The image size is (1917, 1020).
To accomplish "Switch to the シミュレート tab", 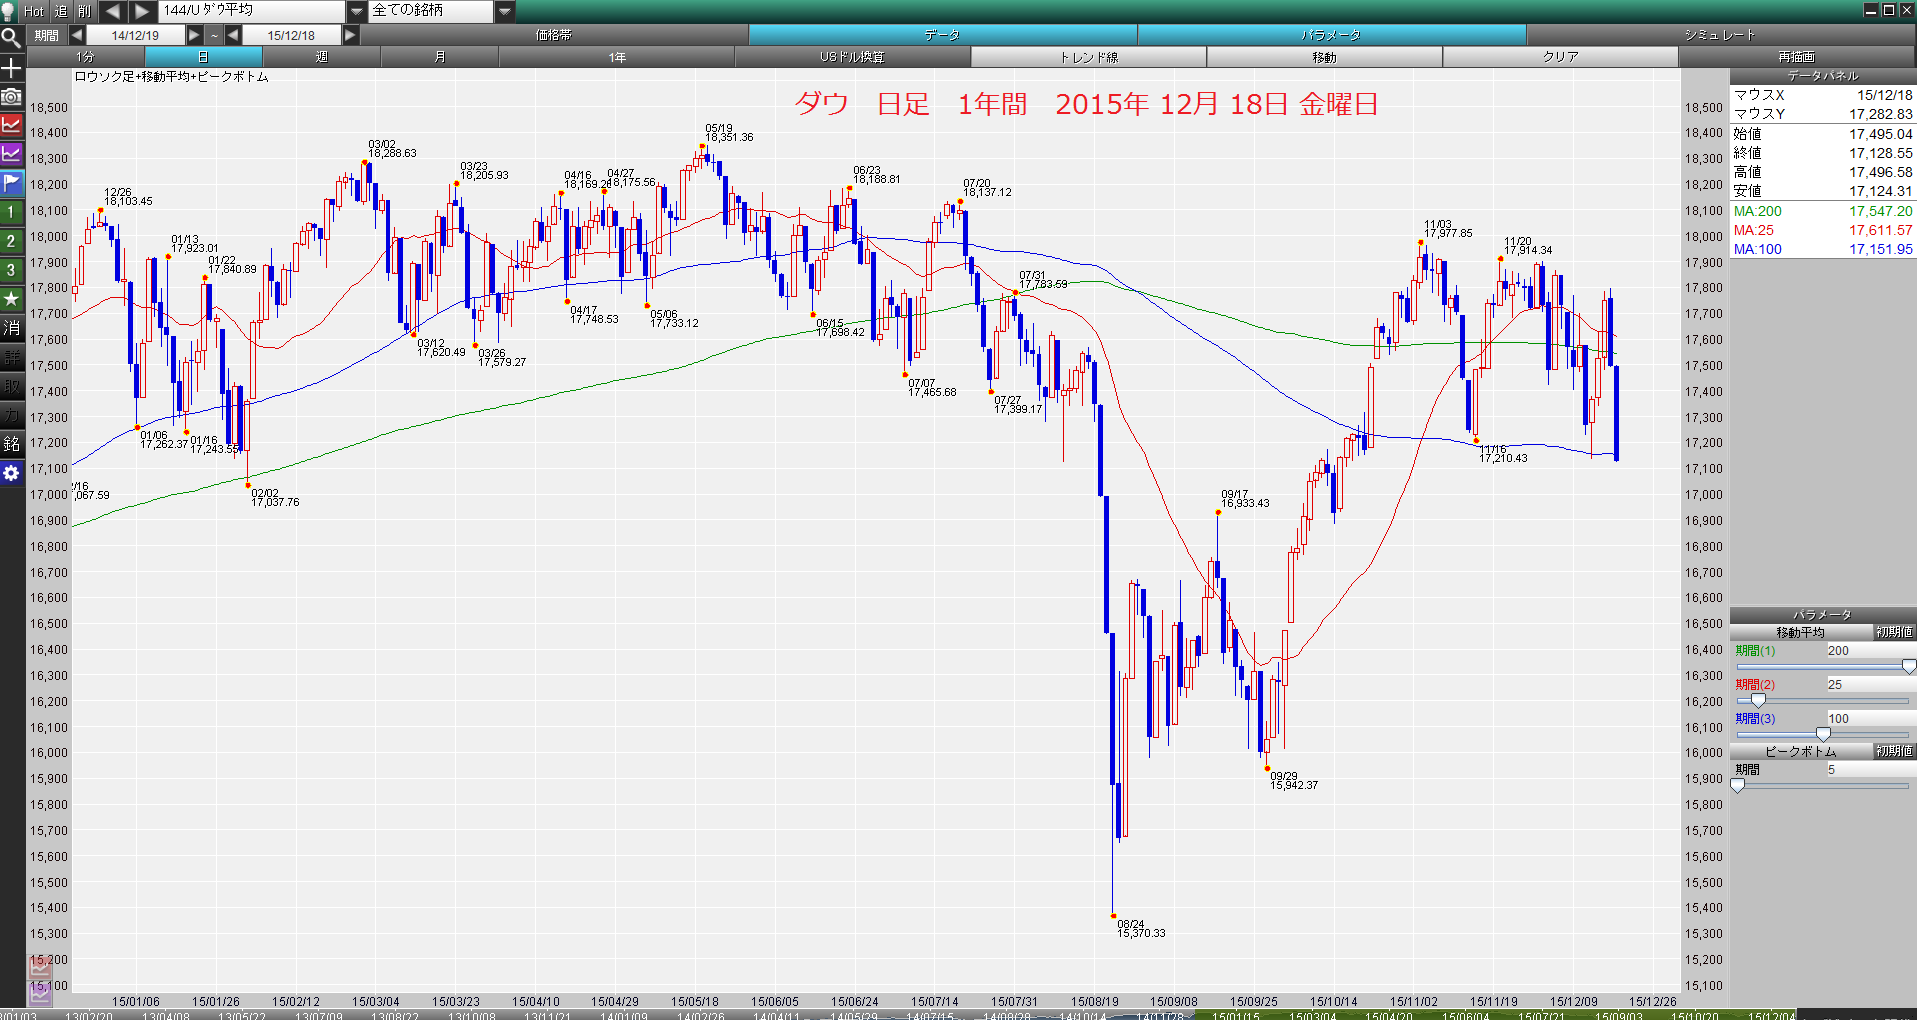I will click(1720, 35).
